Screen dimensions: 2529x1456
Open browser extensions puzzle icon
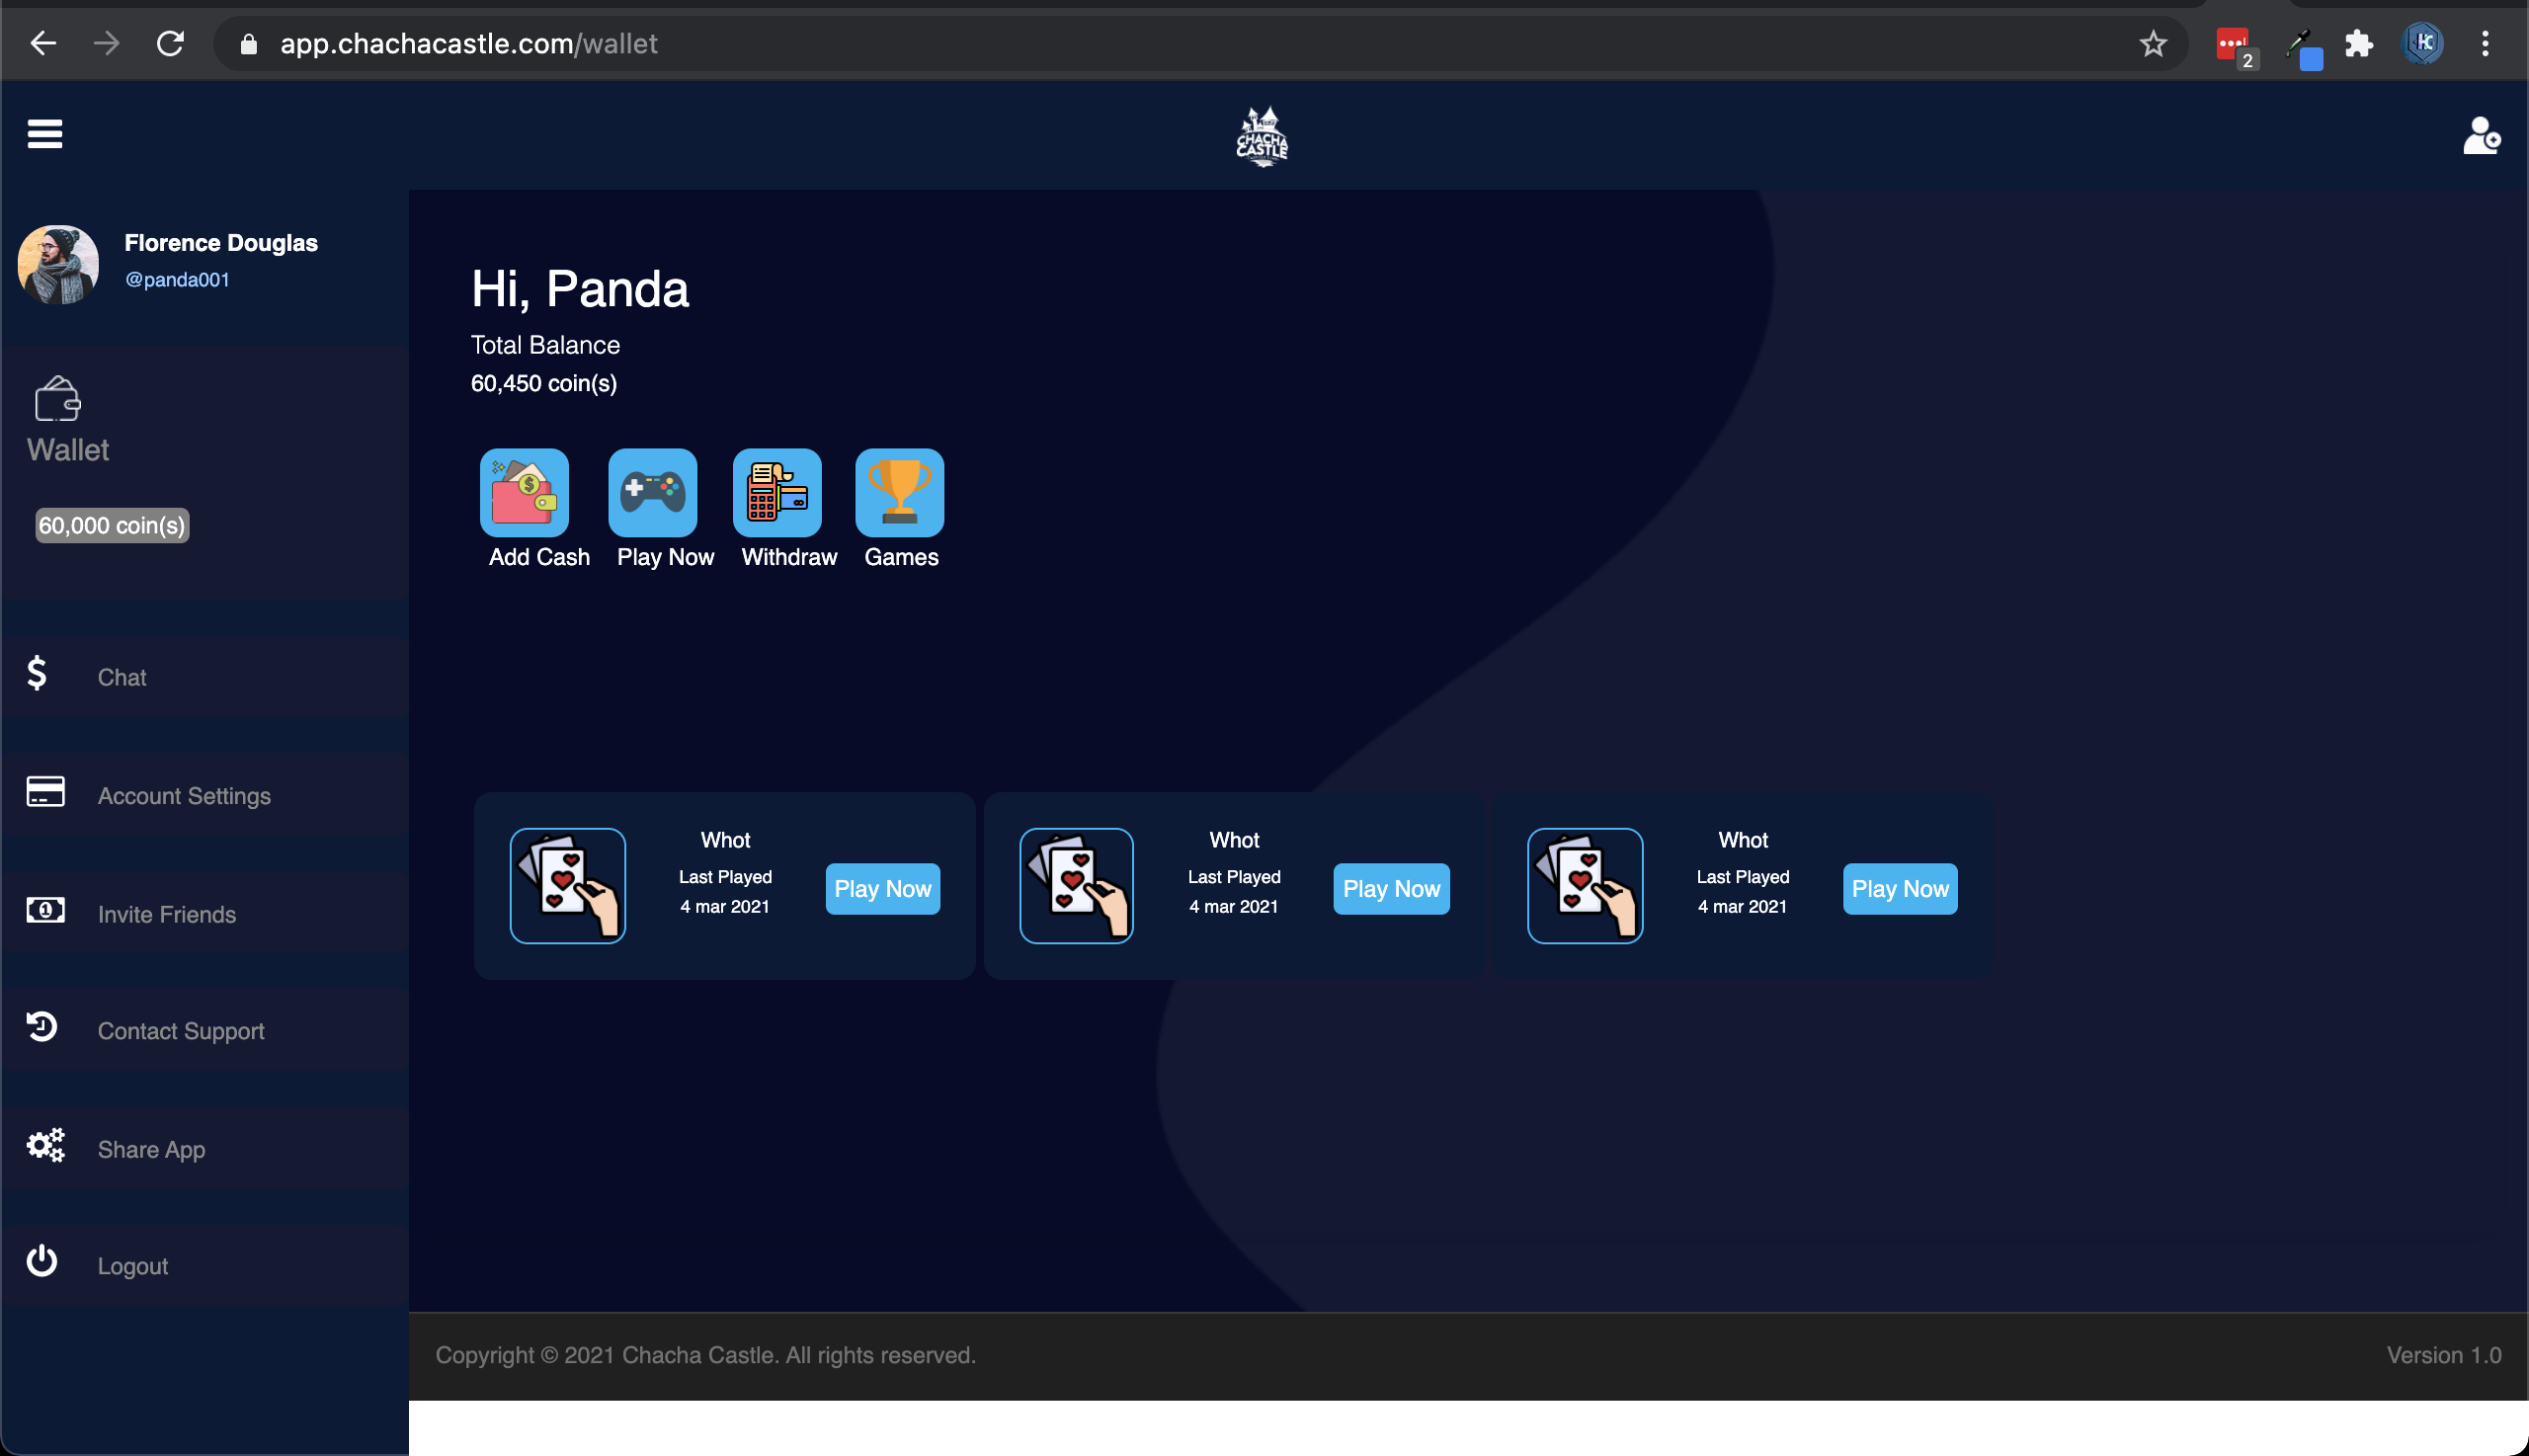pyautogui.click(x=2358, y=44)
